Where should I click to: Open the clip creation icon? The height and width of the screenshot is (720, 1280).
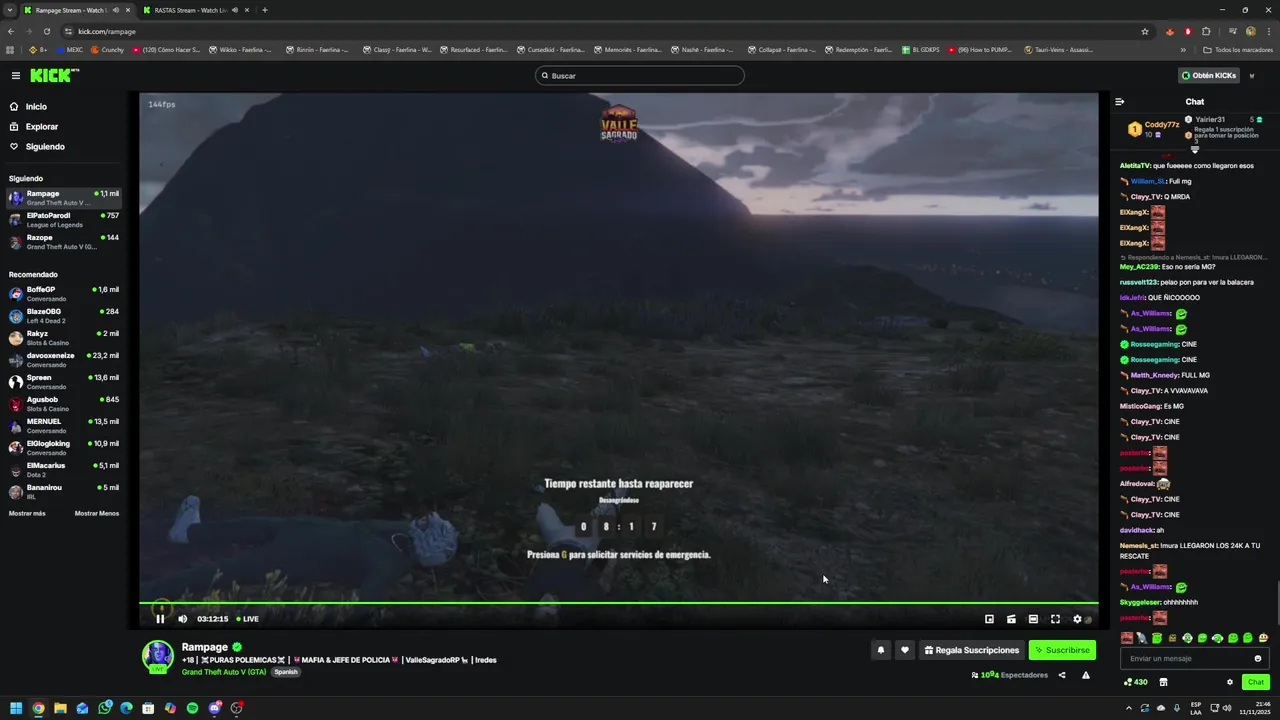tap(1011, 619)
